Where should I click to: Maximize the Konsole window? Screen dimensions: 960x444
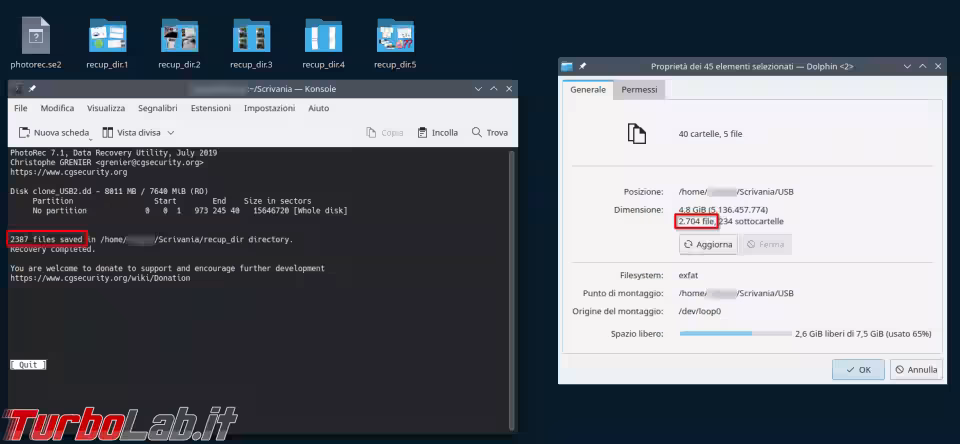[493, 89]
